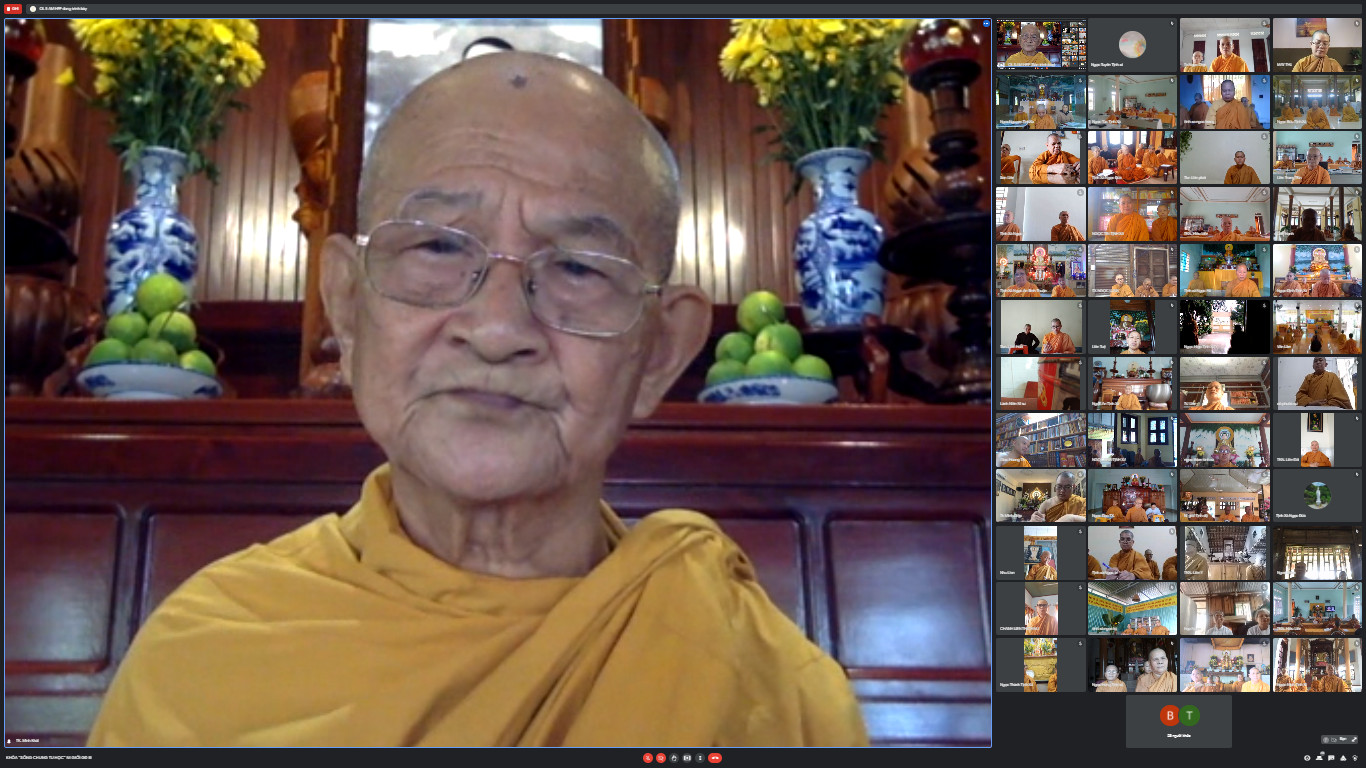Unmute the microphone in the call bar
The width and height of the screenshot is (1366, 768).
[x=648, y=758]
